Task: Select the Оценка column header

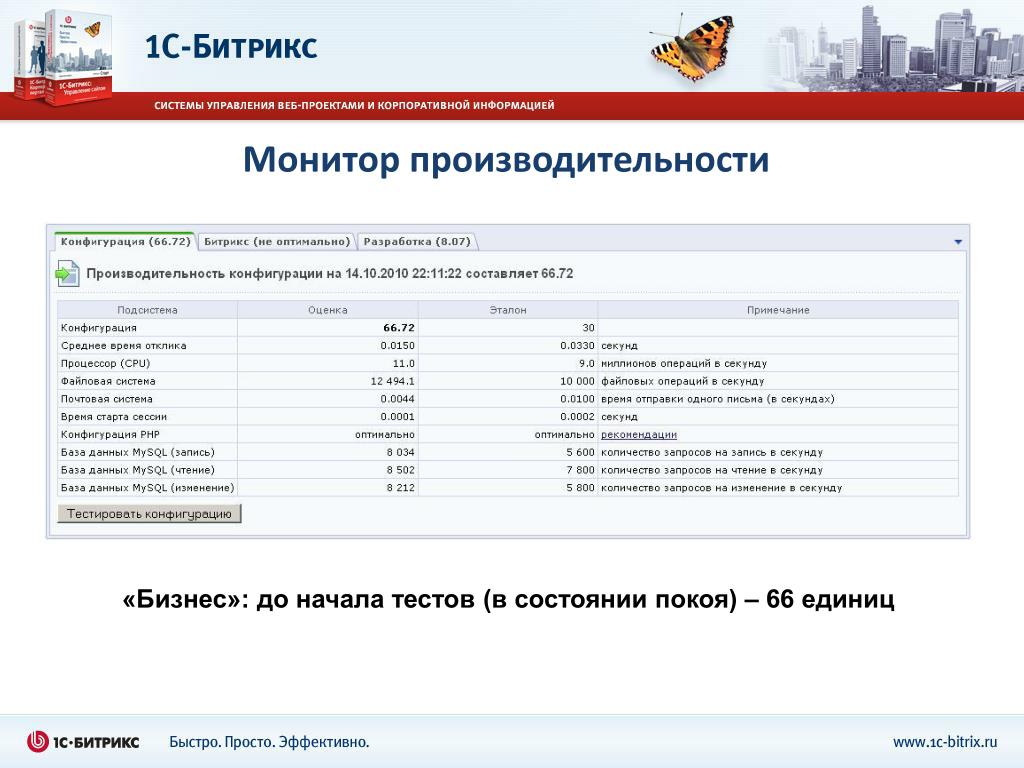Action: [328, 310]
